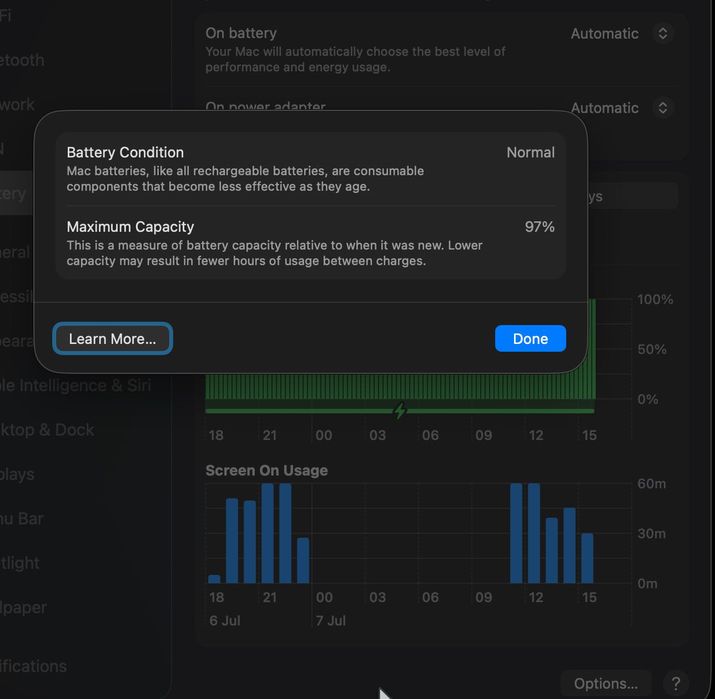
Task: Select Desktop & Dock in sidebar
Action: (47, 430)
